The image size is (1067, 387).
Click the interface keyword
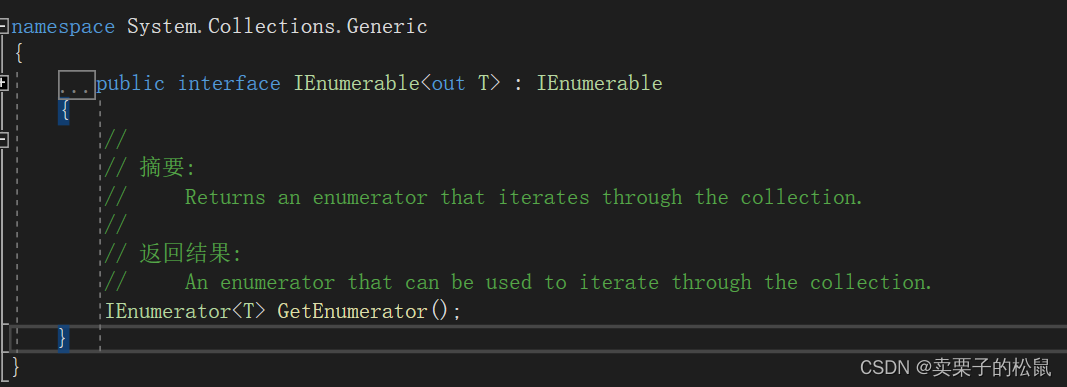[x=229, y=84]
